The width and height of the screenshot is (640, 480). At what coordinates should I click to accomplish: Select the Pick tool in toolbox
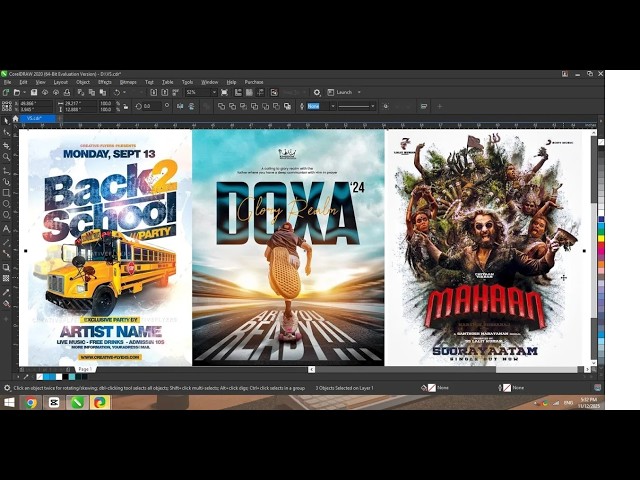(6, 121)
